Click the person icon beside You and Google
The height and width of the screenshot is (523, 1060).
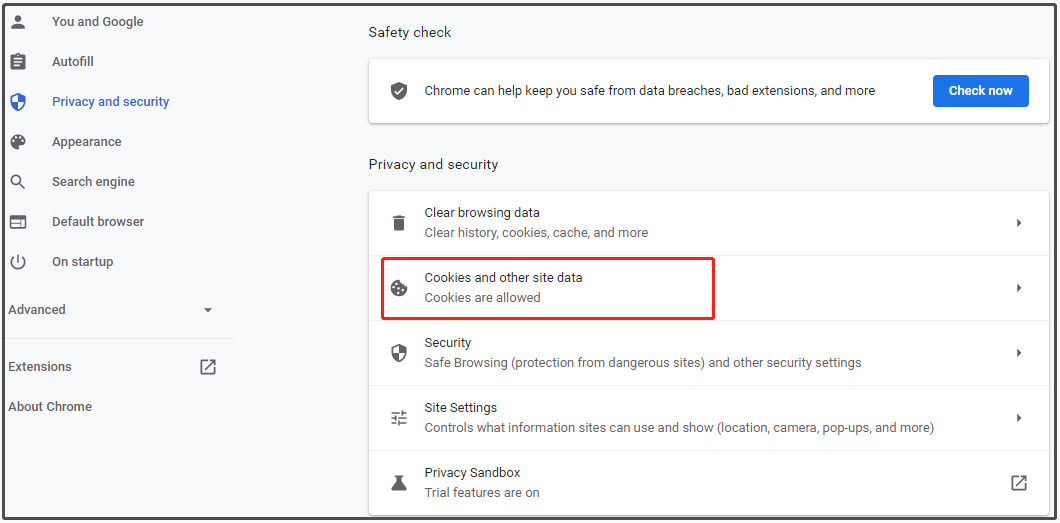18,22
